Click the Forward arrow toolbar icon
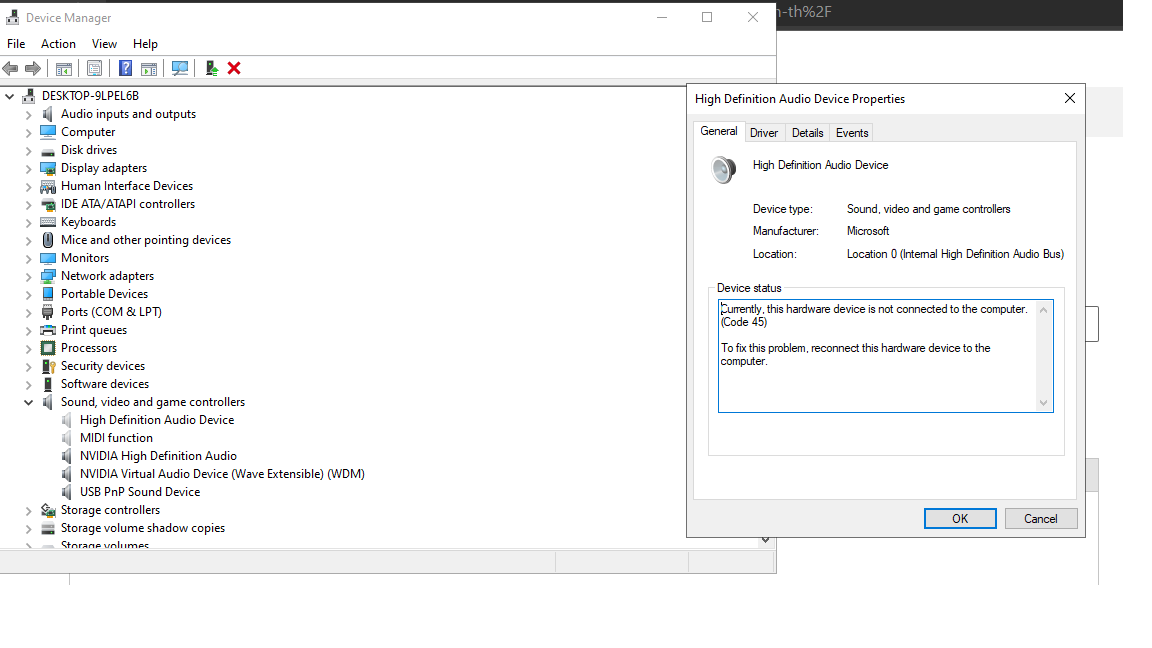 33,68
